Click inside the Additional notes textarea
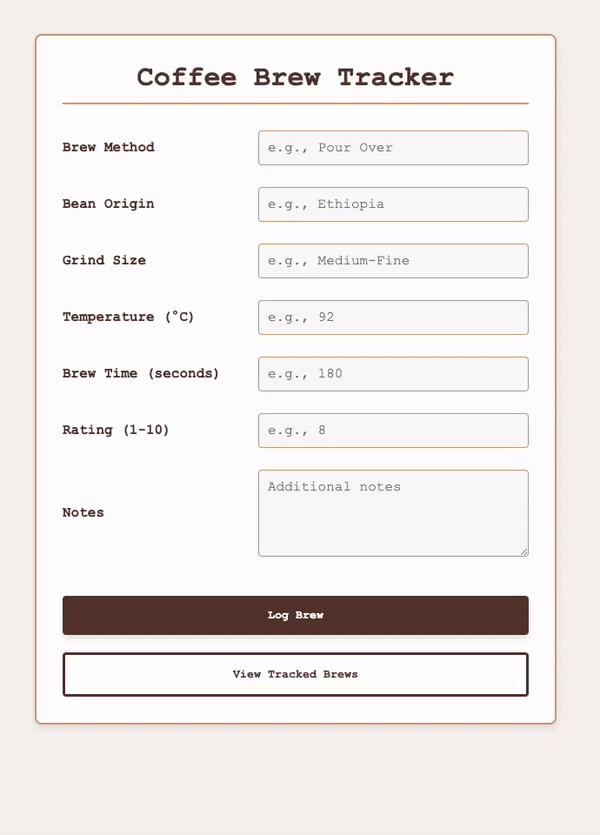This screenshot has height=835, width=600. coord(393,513)
